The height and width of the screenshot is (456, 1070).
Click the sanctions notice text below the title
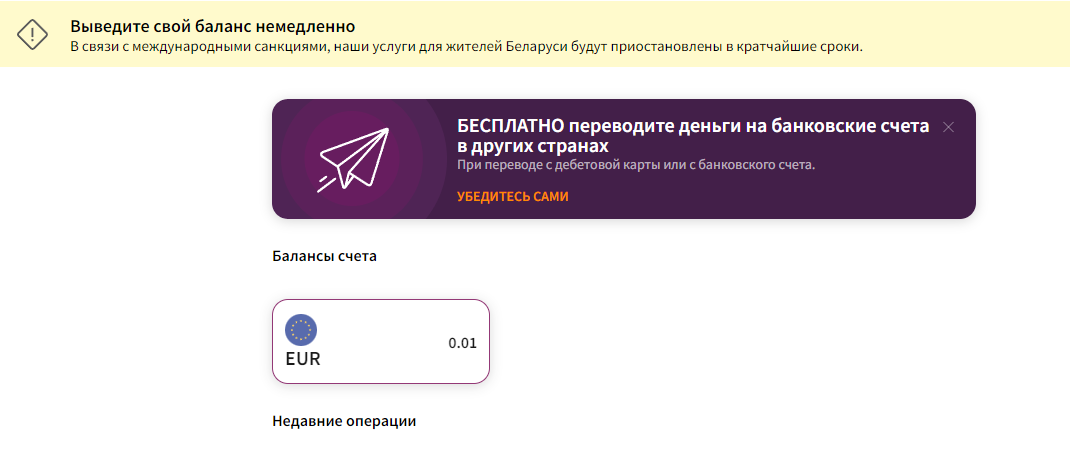[x=466, y=47]
